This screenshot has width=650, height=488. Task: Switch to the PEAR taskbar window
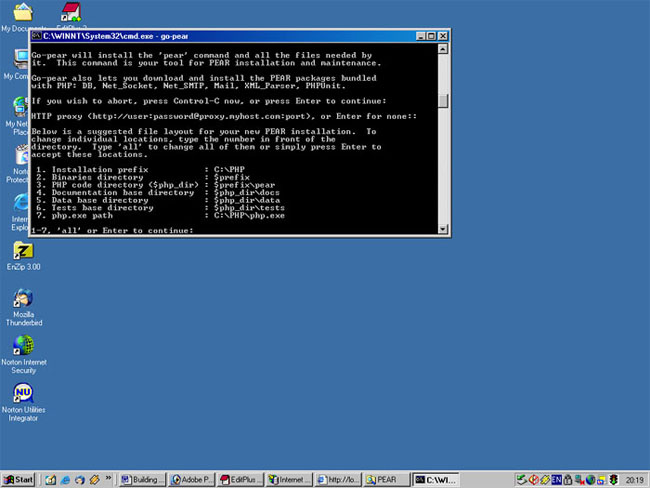(x=387, y=479)
